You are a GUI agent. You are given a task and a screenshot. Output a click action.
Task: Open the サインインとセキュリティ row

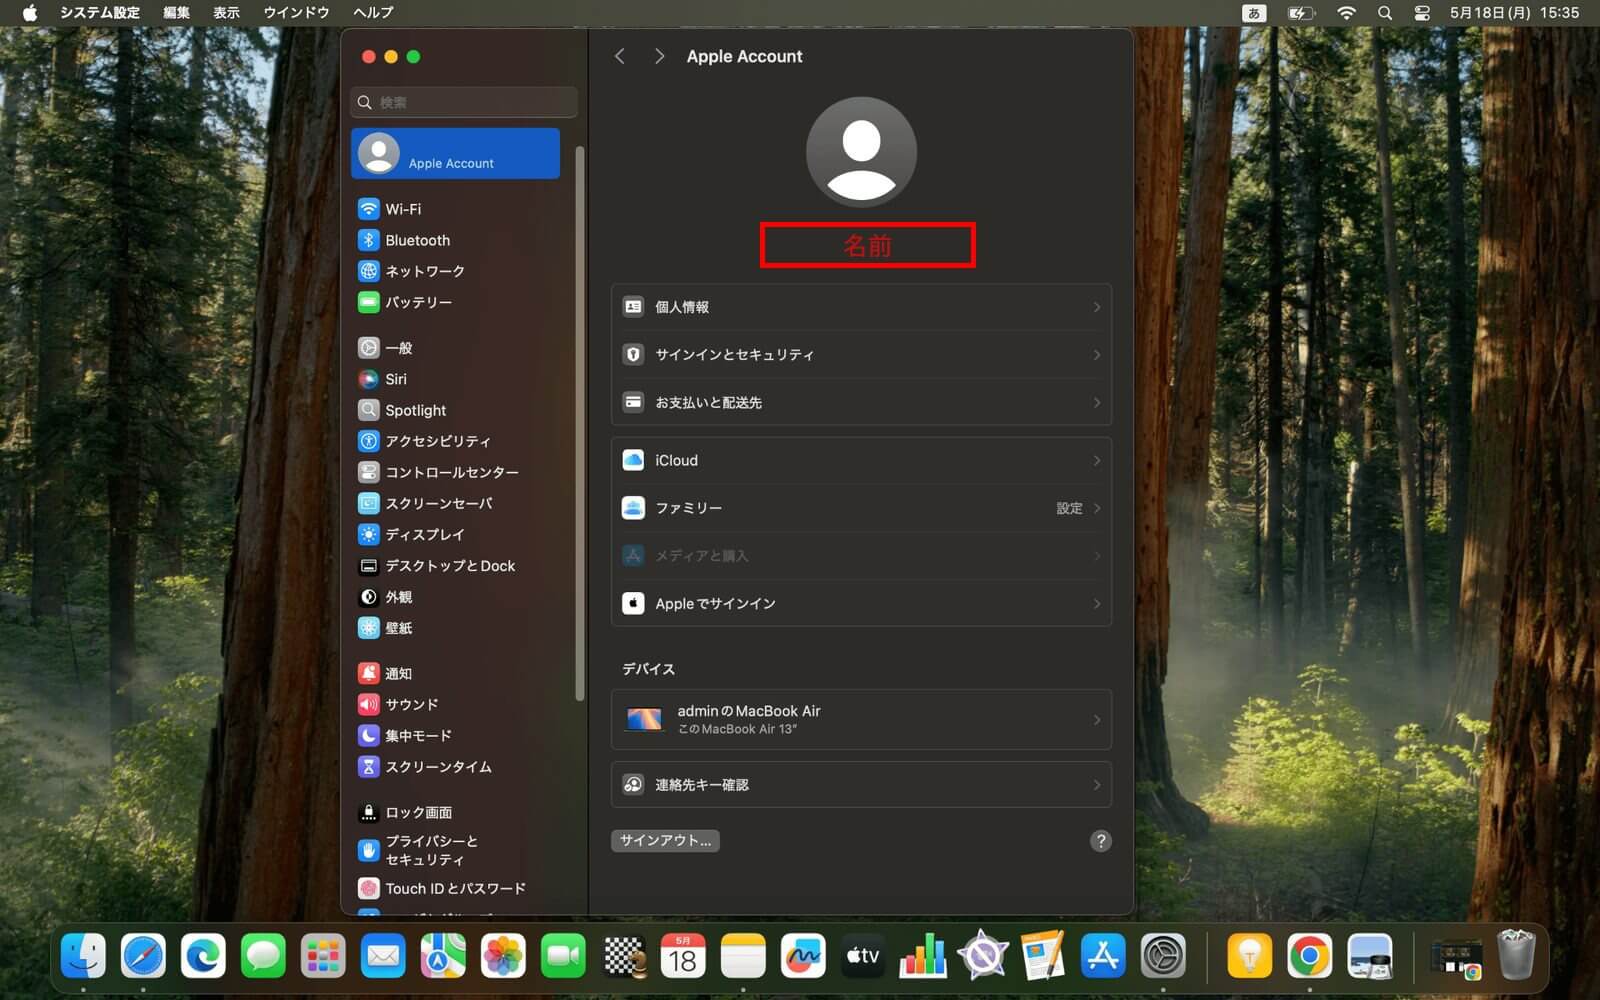pos(861,355)
